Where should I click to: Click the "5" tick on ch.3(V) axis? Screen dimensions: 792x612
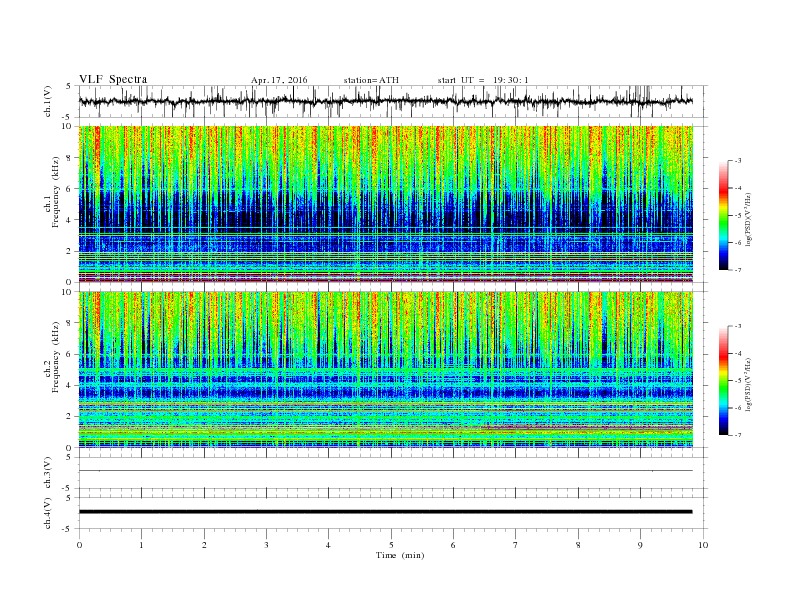(x=69, y=457)
